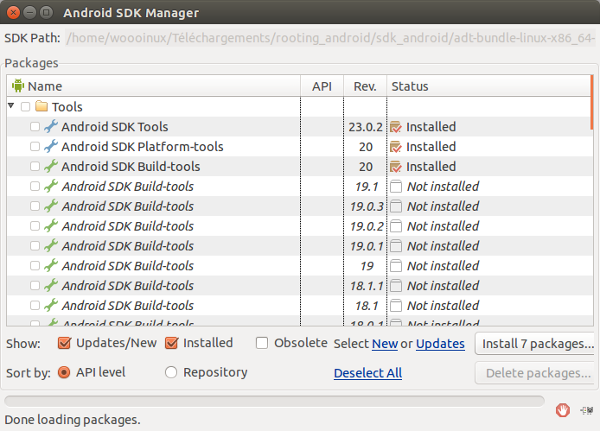Click the 23.0.2 revision cell

[365, 127]
